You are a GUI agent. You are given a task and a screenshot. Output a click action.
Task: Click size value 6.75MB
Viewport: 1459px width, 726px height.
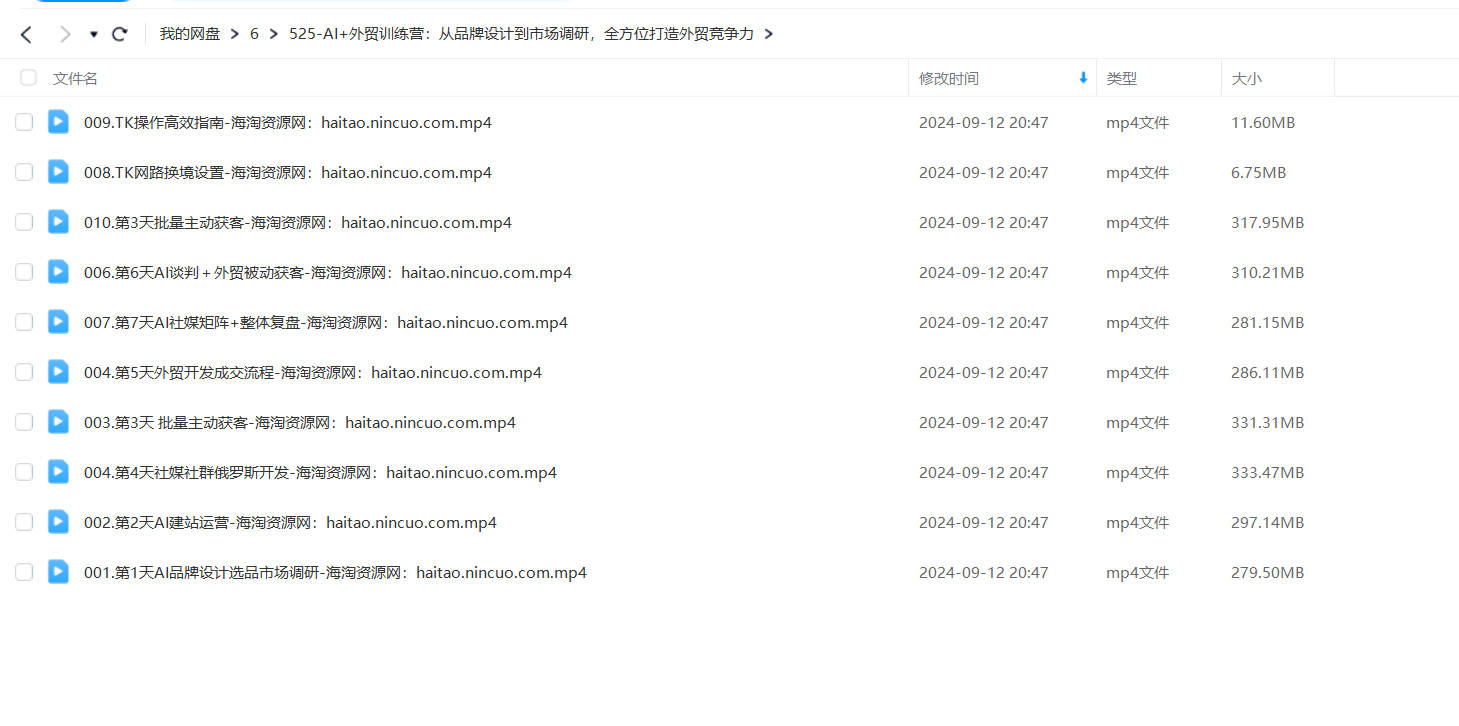1258,172
